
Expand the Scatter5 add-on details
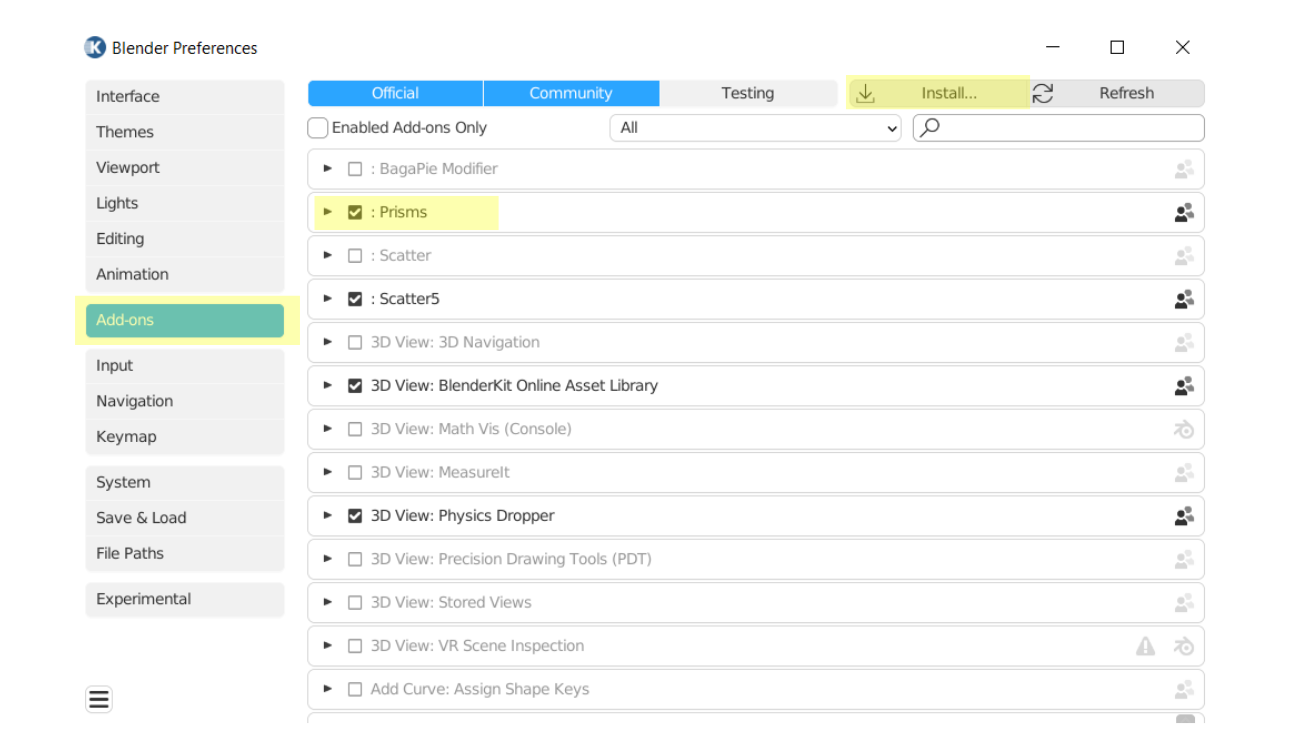327,299
